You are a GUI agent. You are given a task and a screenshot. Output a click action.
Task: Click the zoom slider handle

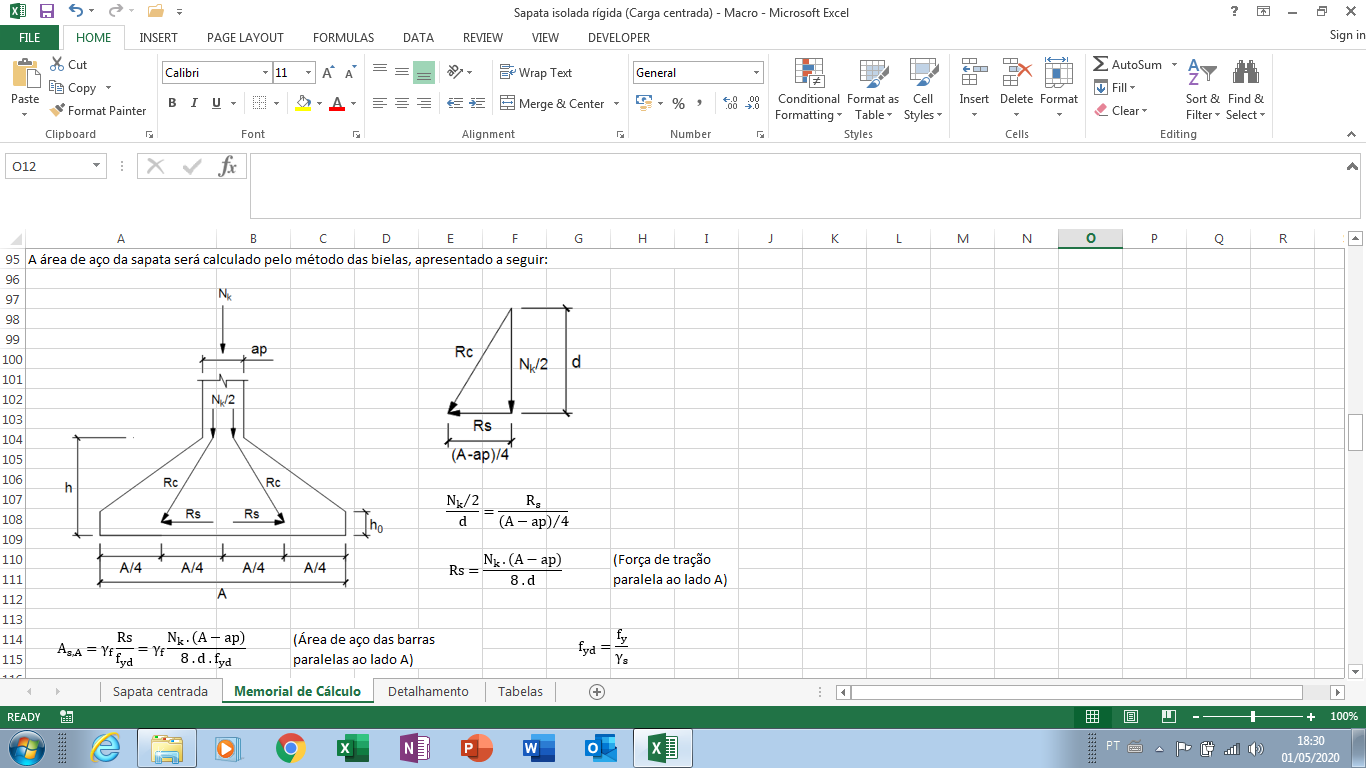[1253, 717]
